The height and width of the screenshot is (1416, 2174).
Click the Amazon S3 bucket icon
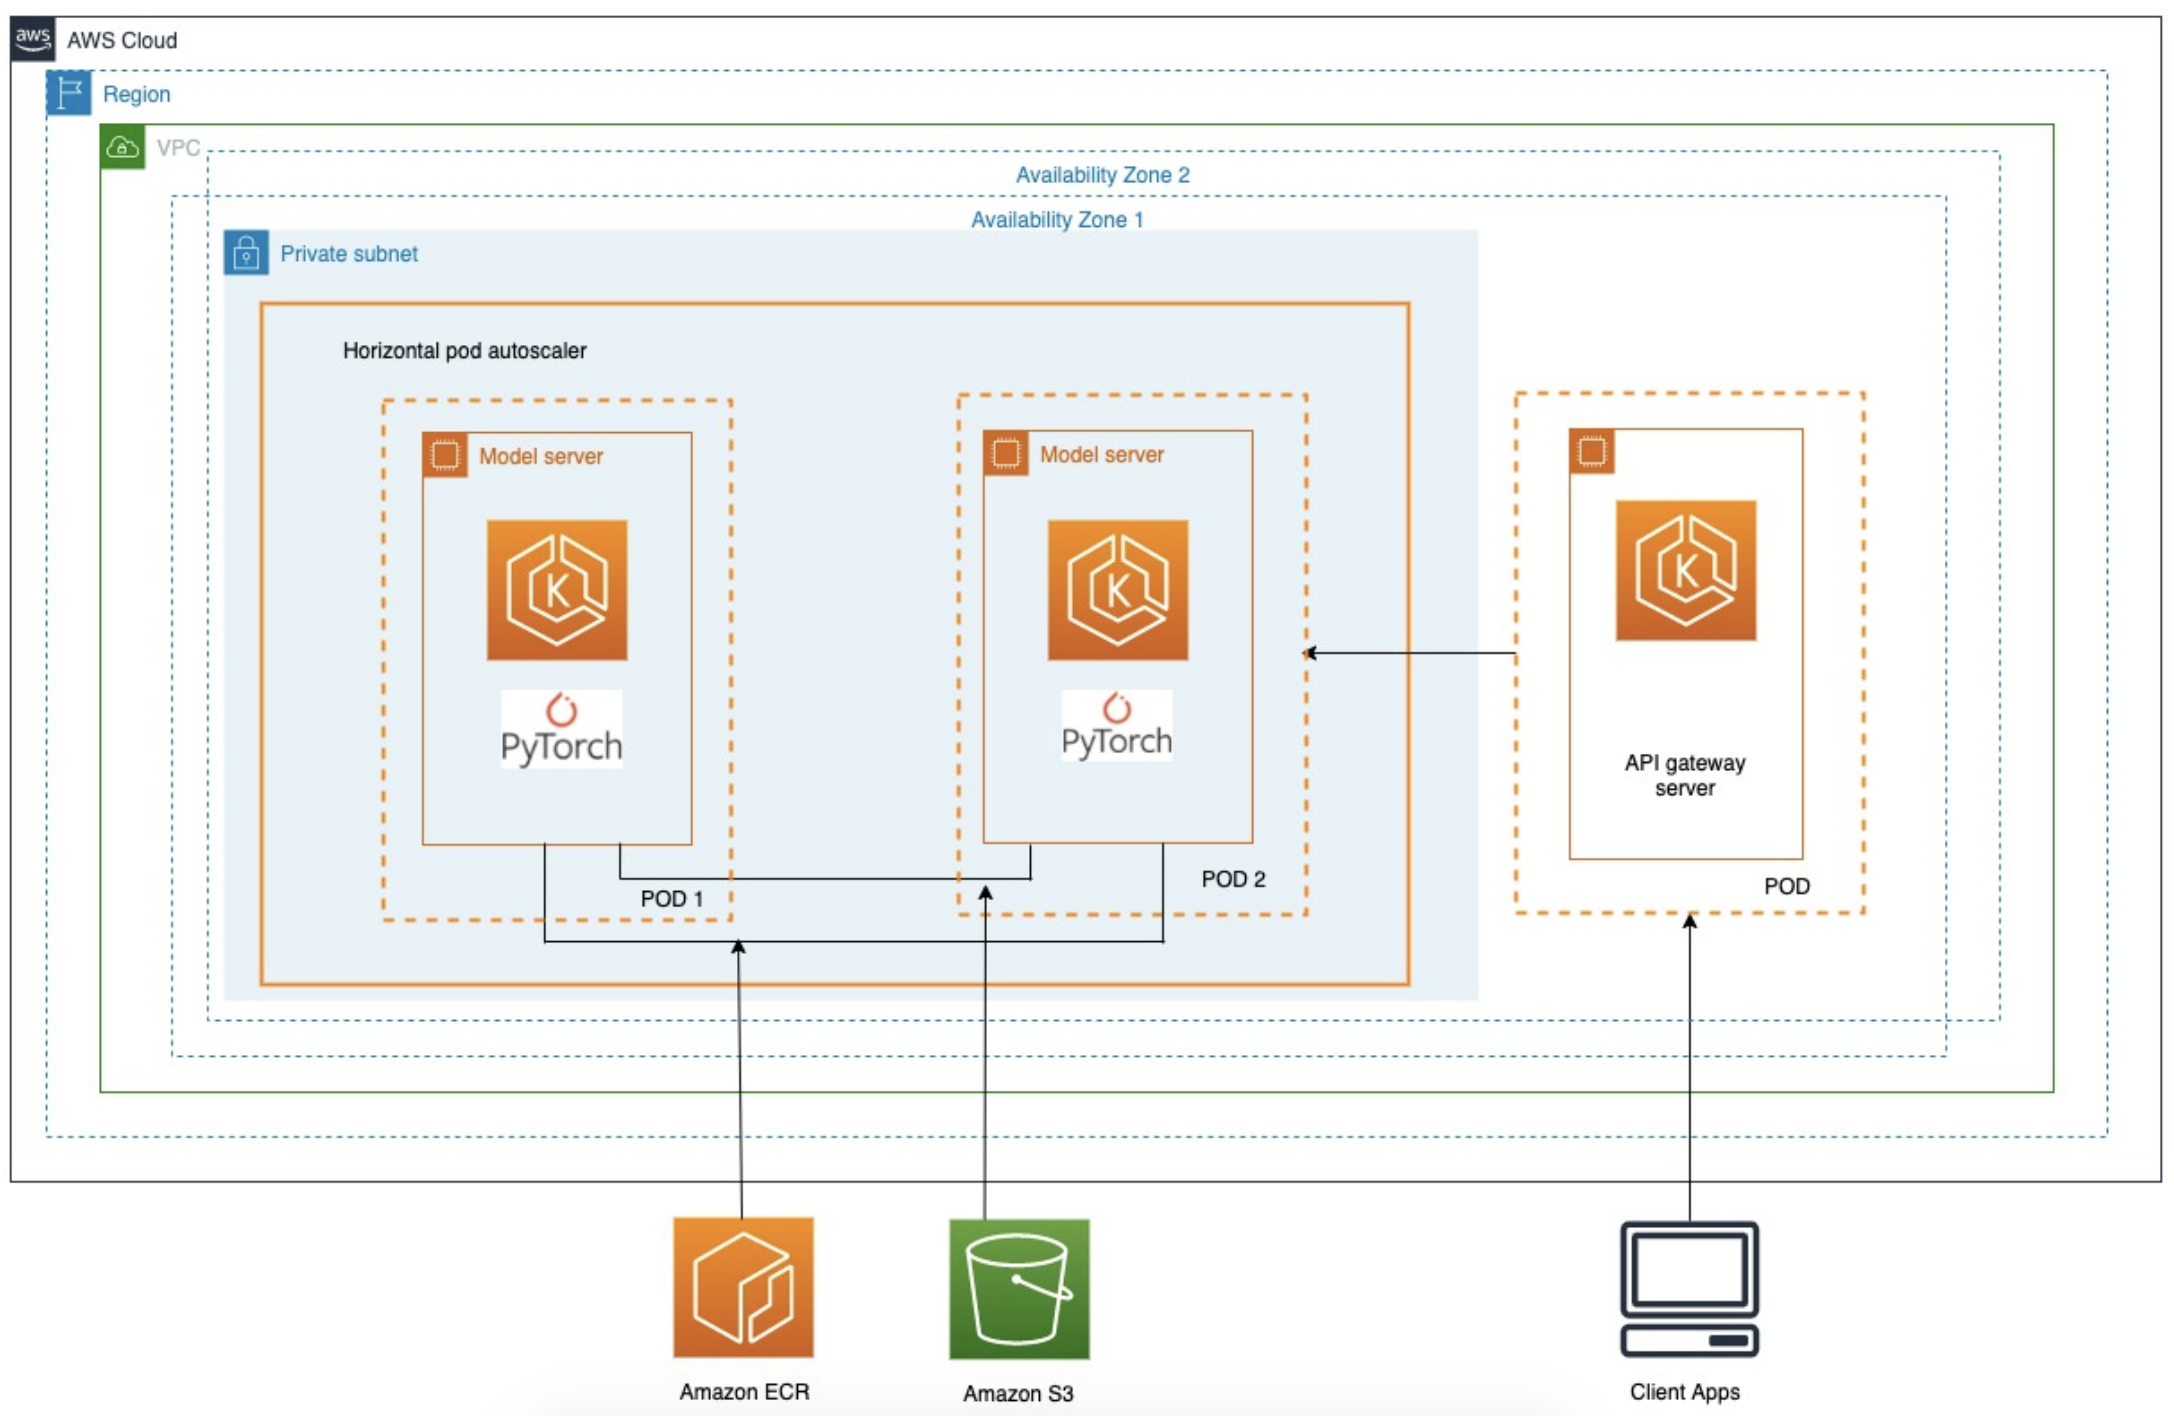[x=1019, y=1289]
